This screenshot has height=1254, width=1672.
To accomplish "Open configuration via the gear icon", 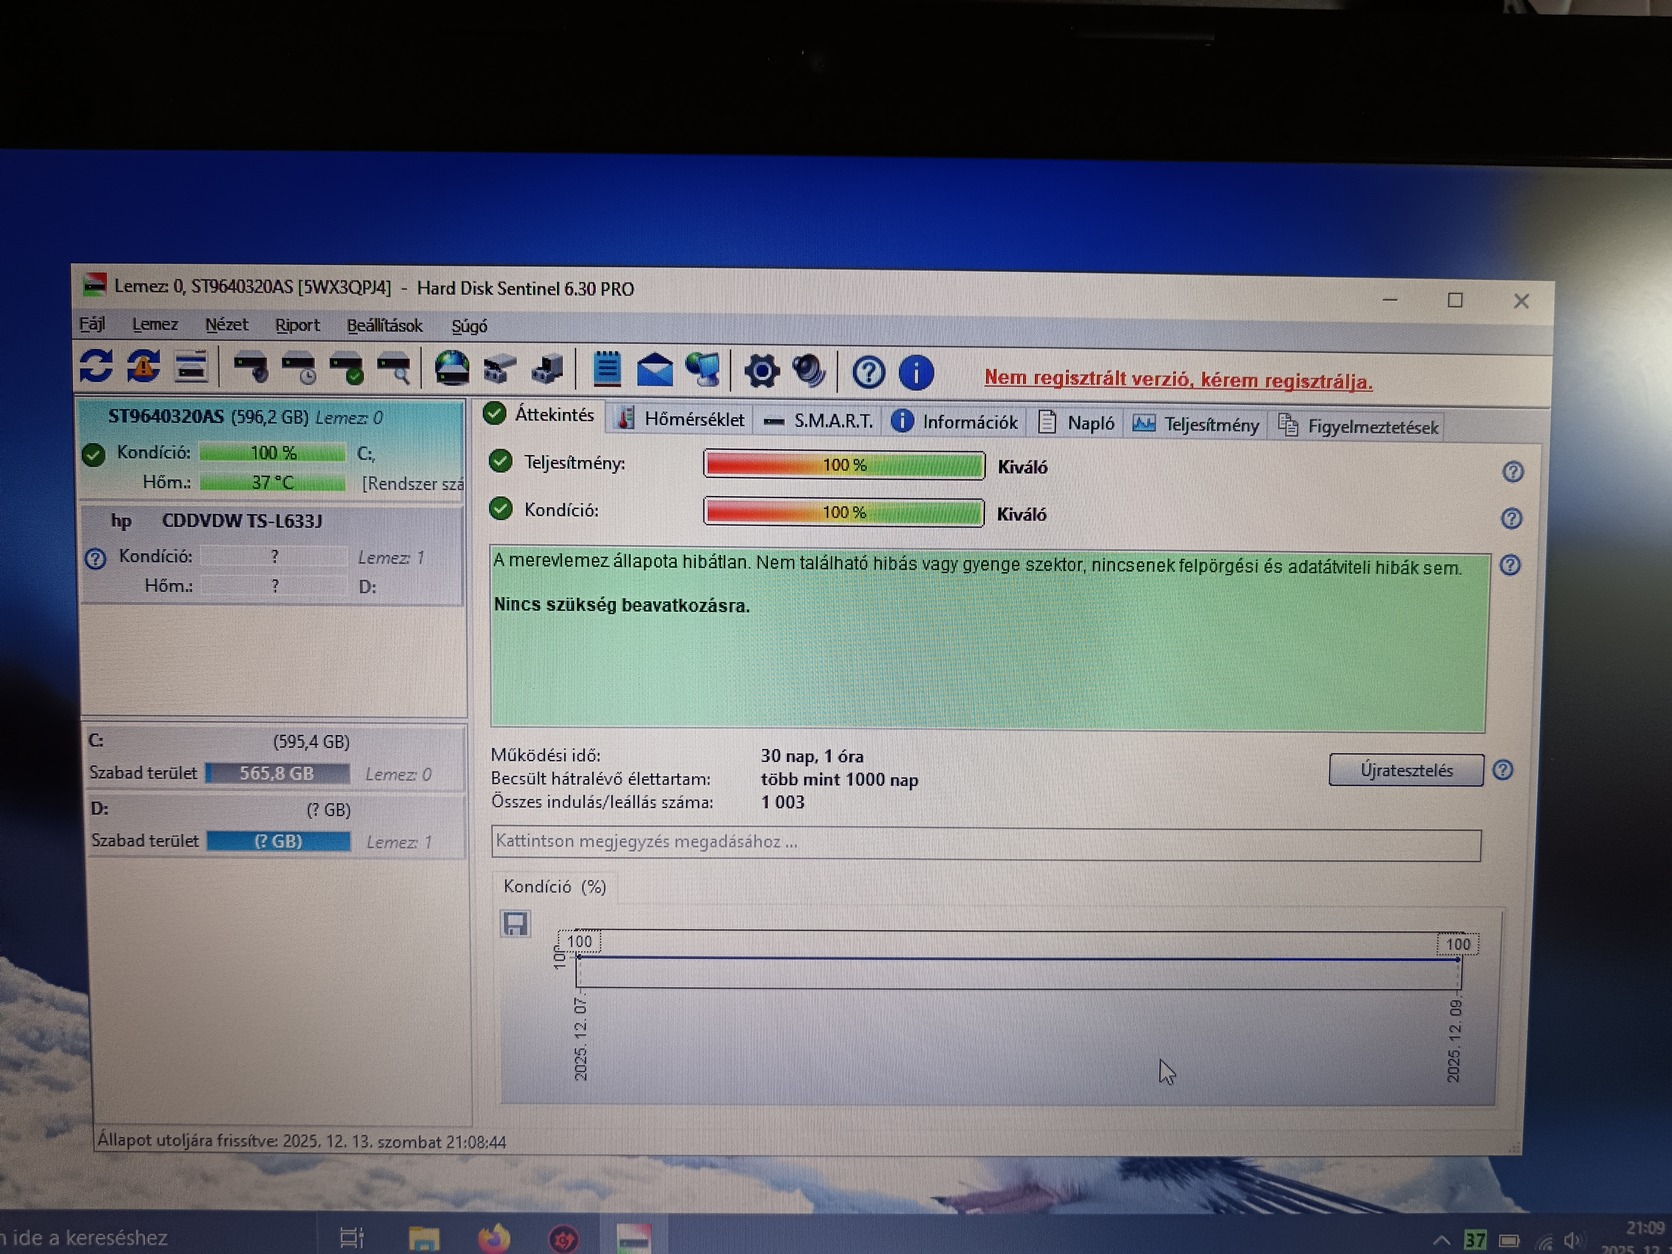I will pyautogui.click(x=761, y=371).
